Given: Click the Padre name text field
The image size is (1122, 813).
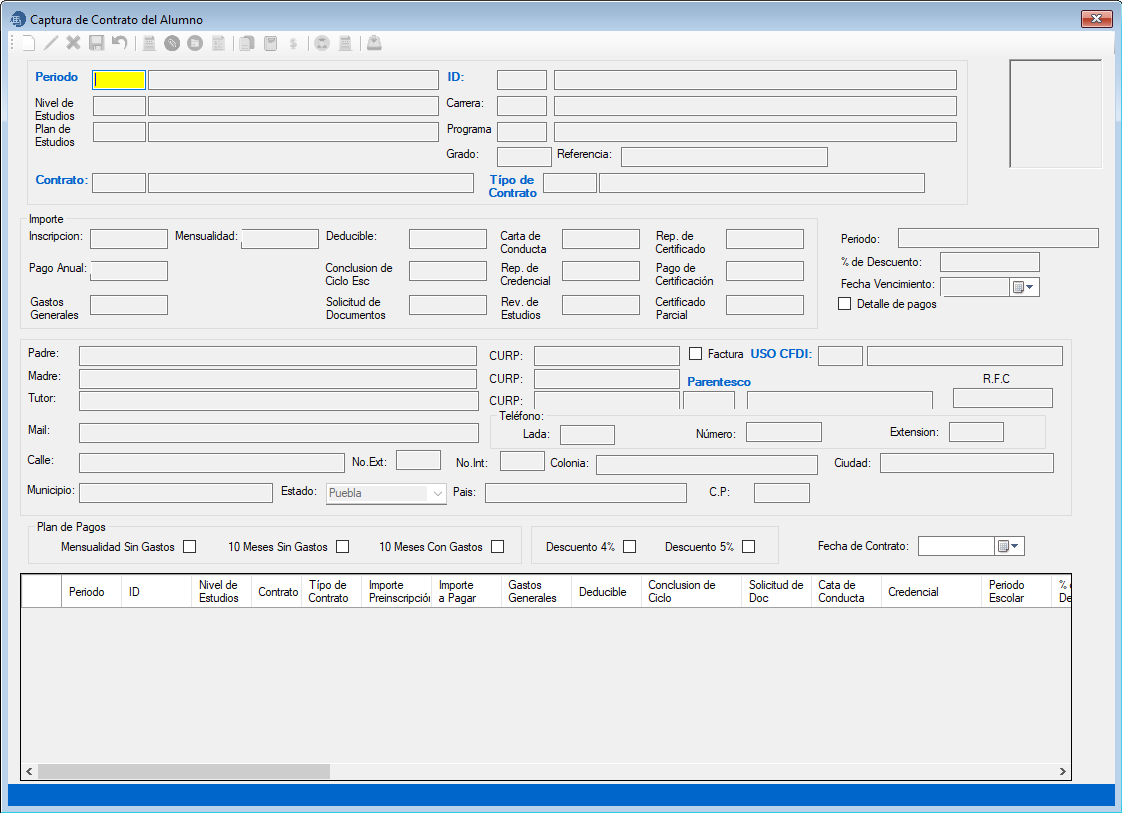Looking at the screenshot, I should pyautogui.click(x=277, y=356).
